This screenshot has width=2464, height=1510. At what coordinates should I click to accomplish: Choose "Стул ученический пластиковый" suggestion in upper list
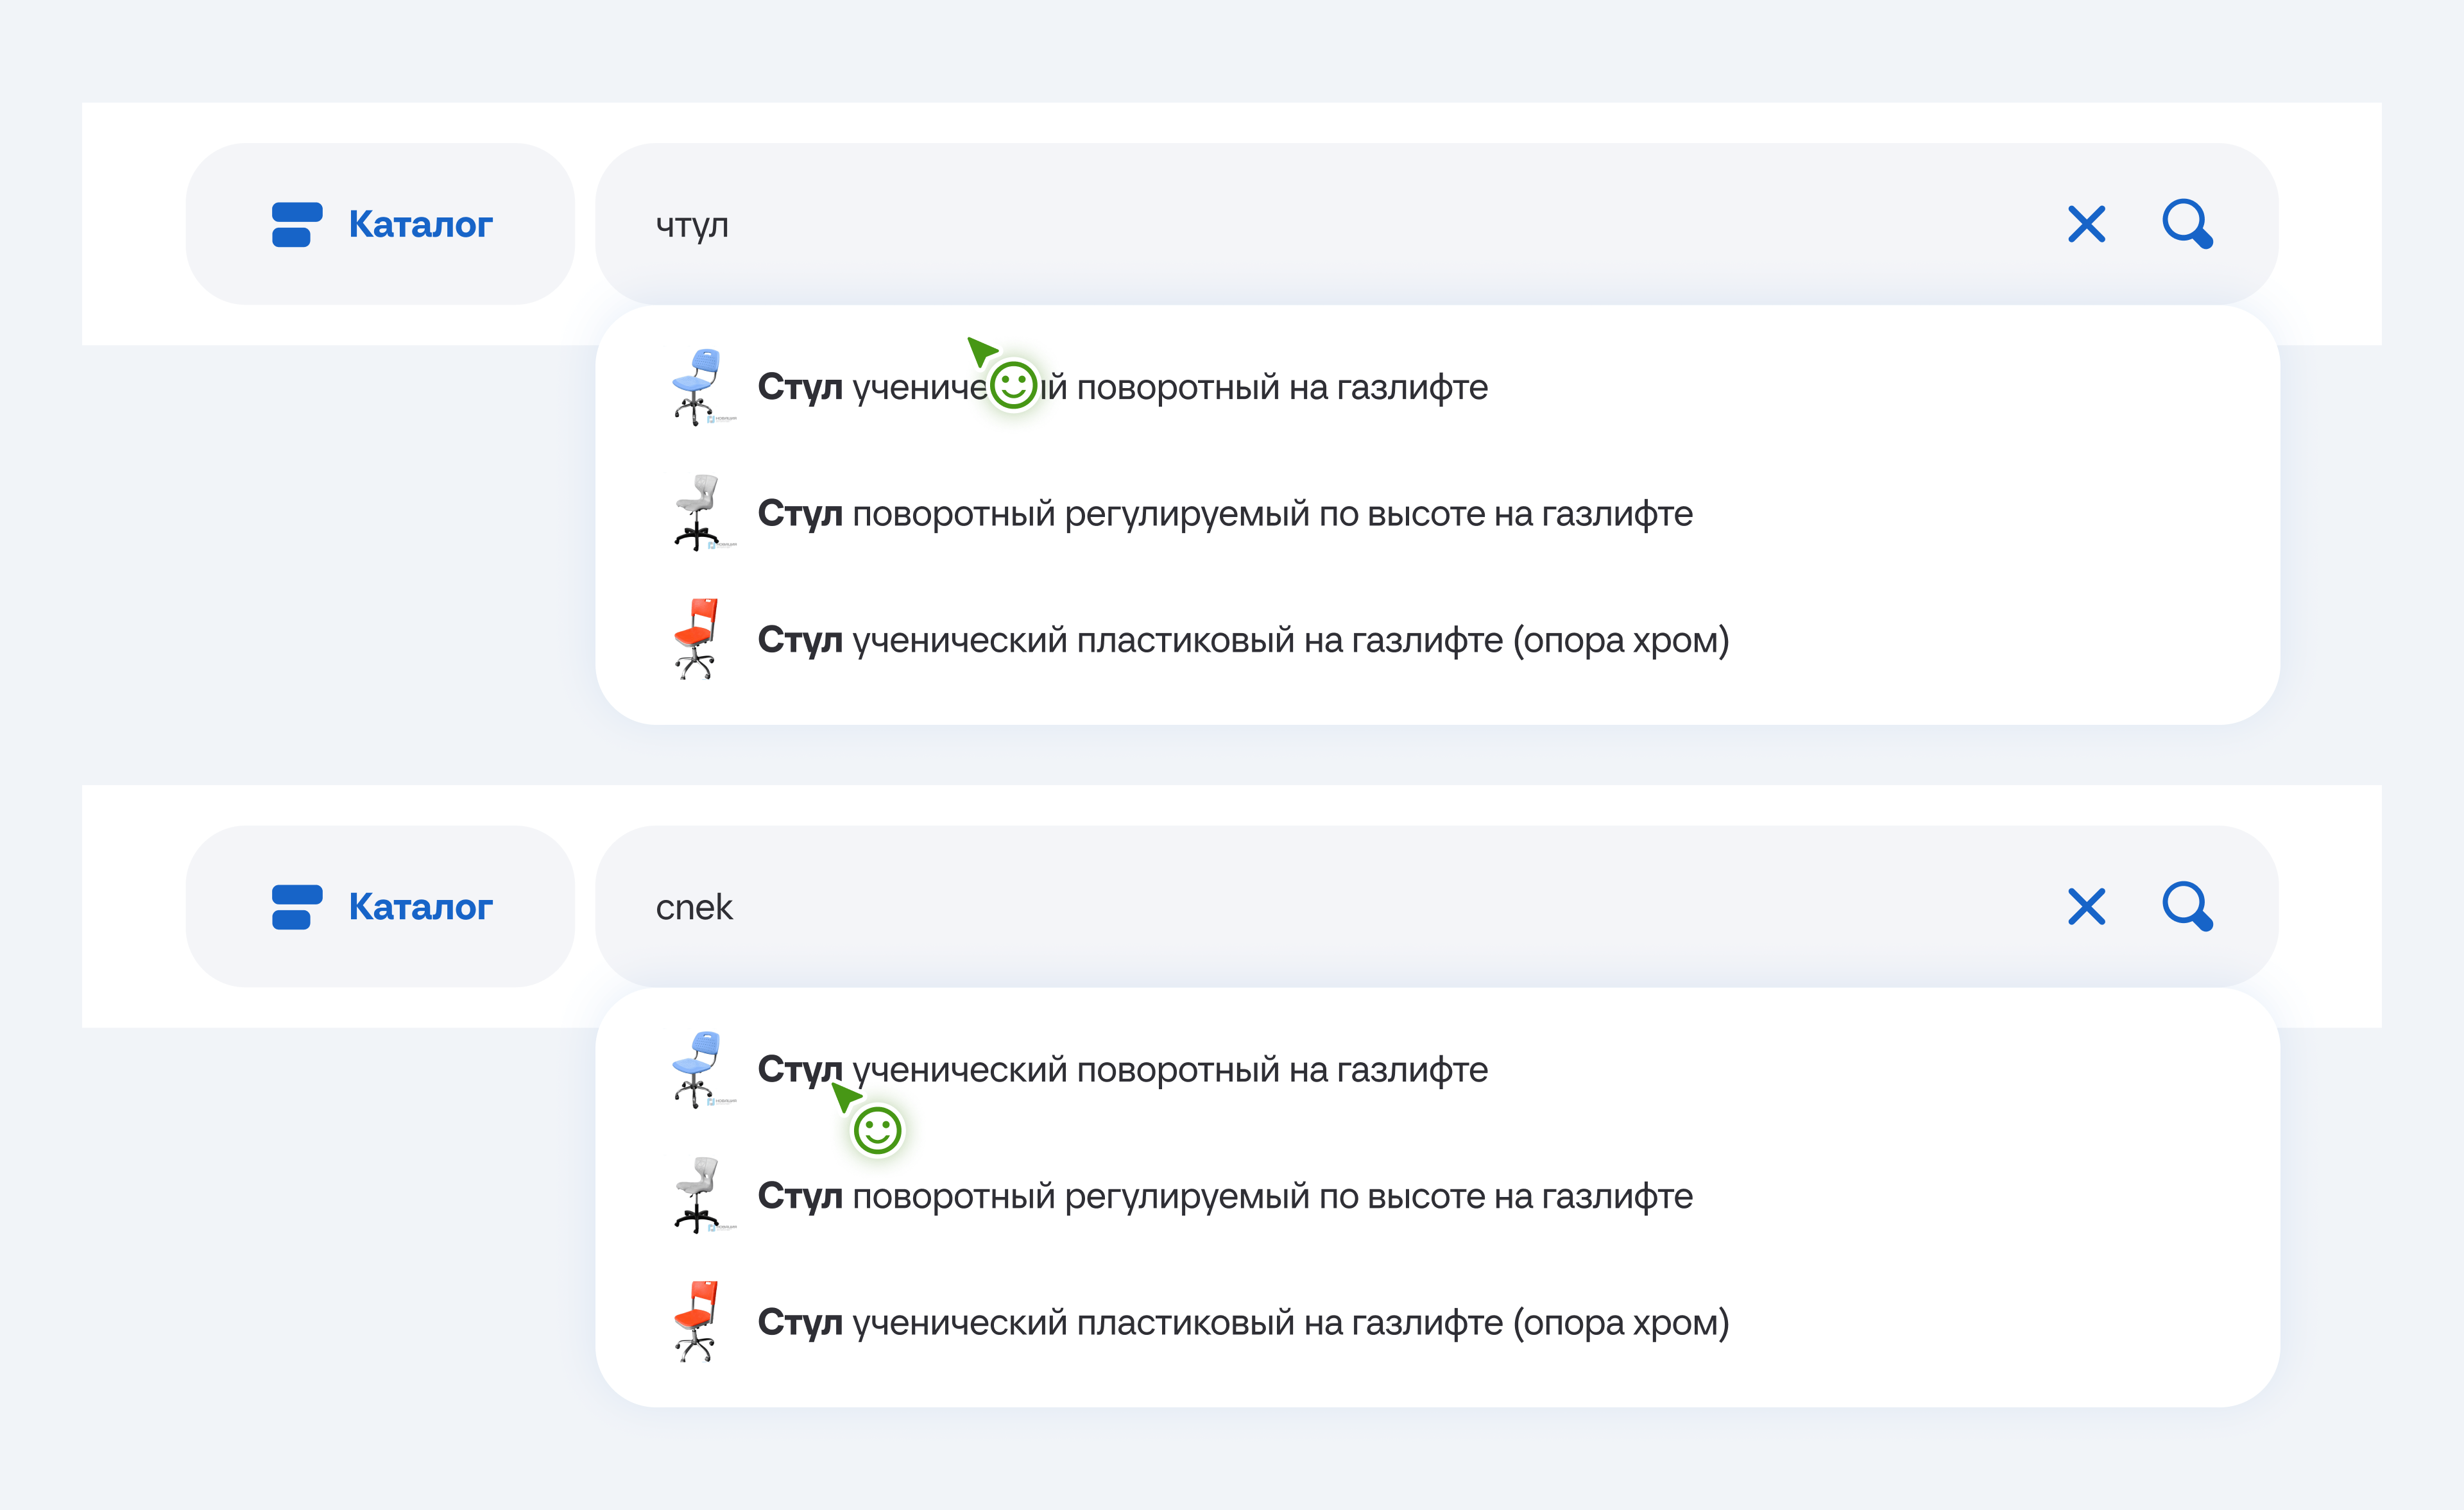click(1243, 640)
